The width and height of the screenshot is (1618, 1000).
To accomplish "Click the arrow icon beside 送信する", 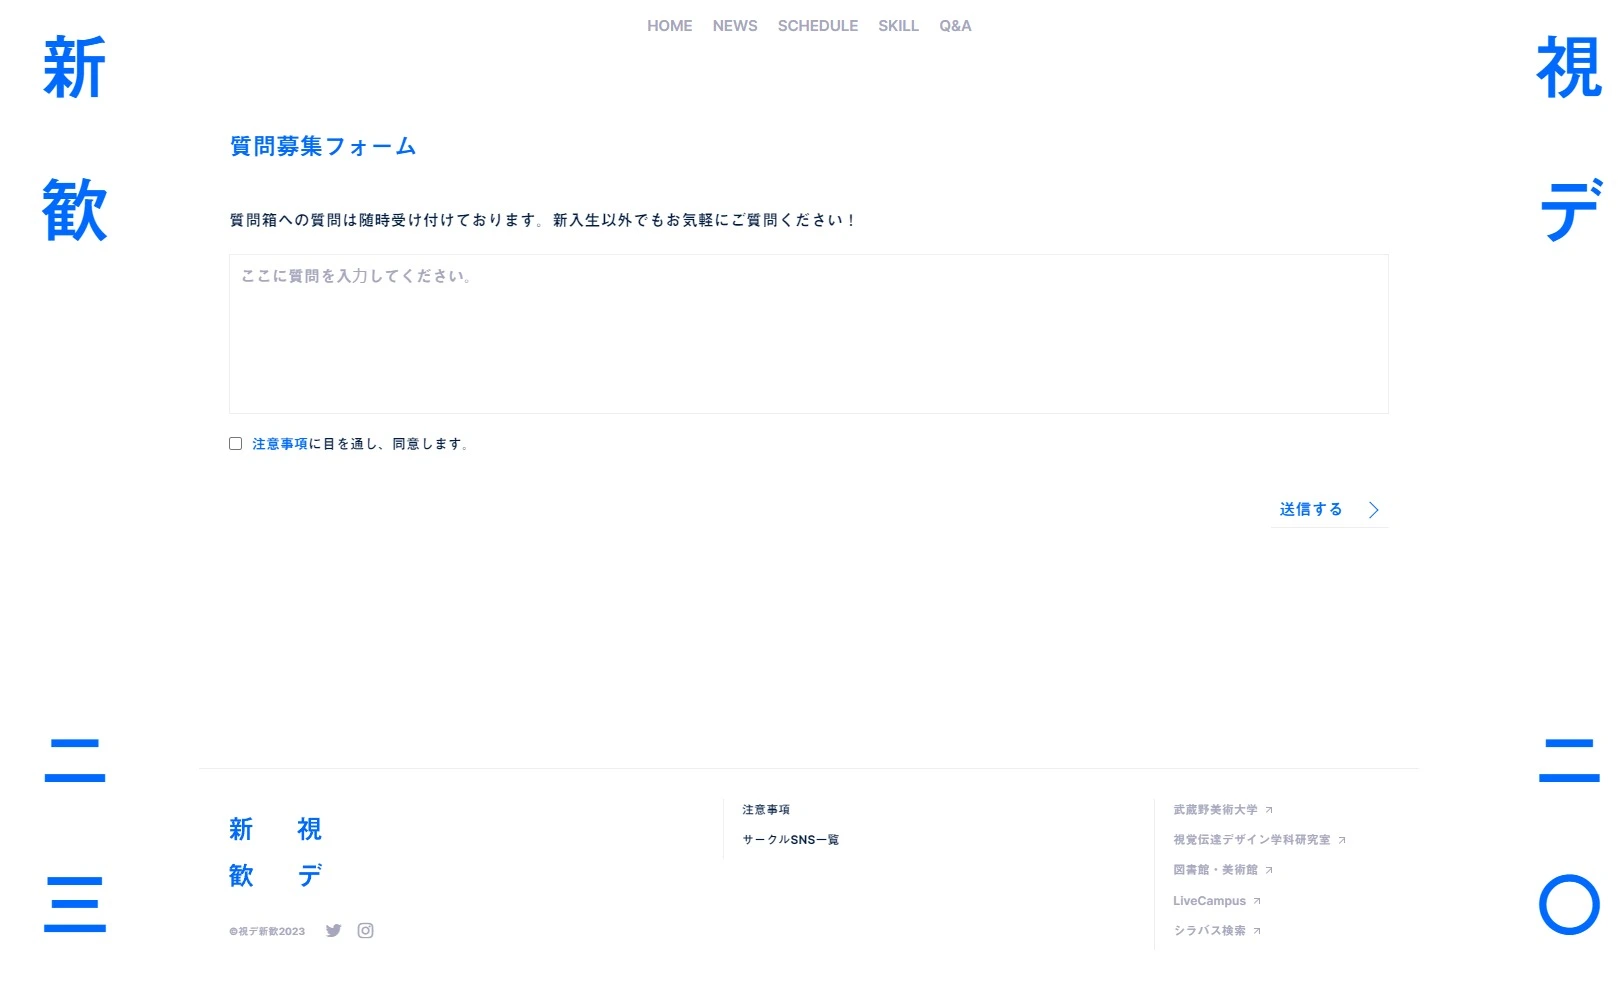I will coord(1373,510).
